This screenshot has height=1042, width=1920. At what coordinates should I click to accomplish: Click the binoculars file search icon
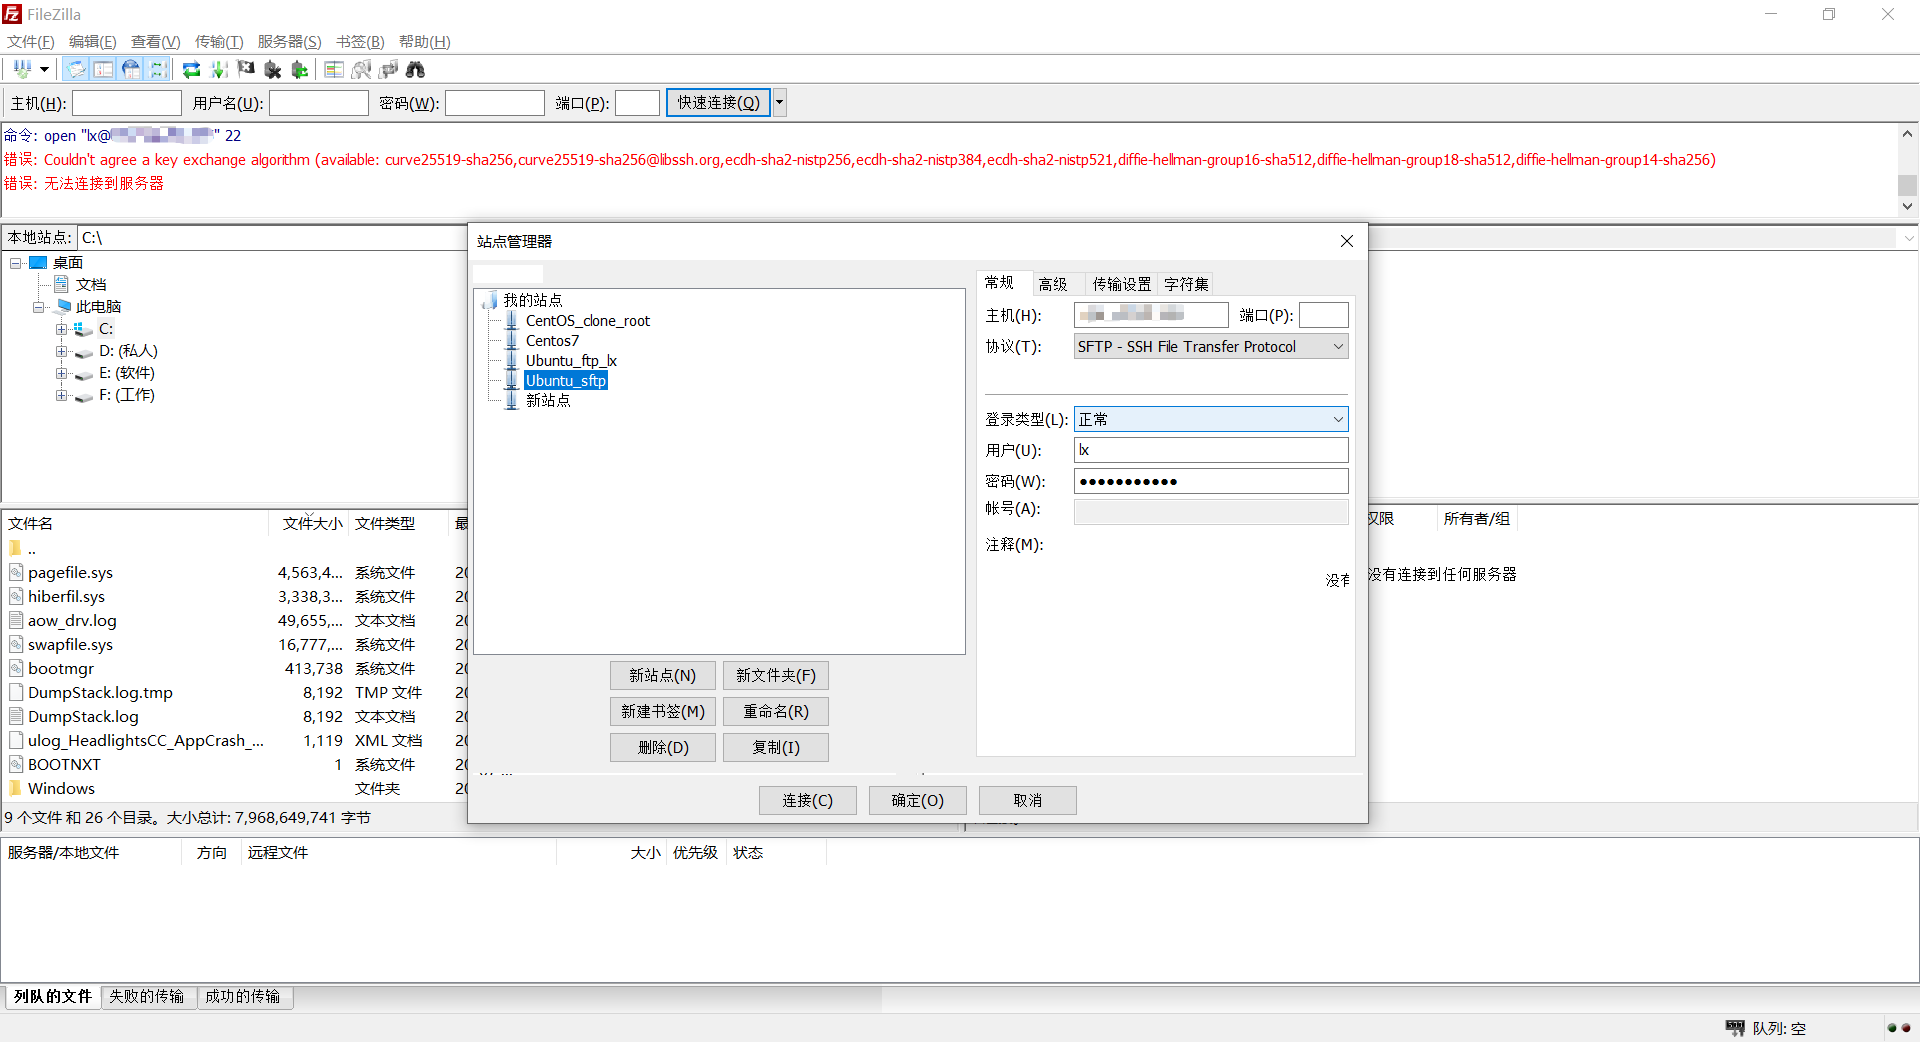[415, 69]
